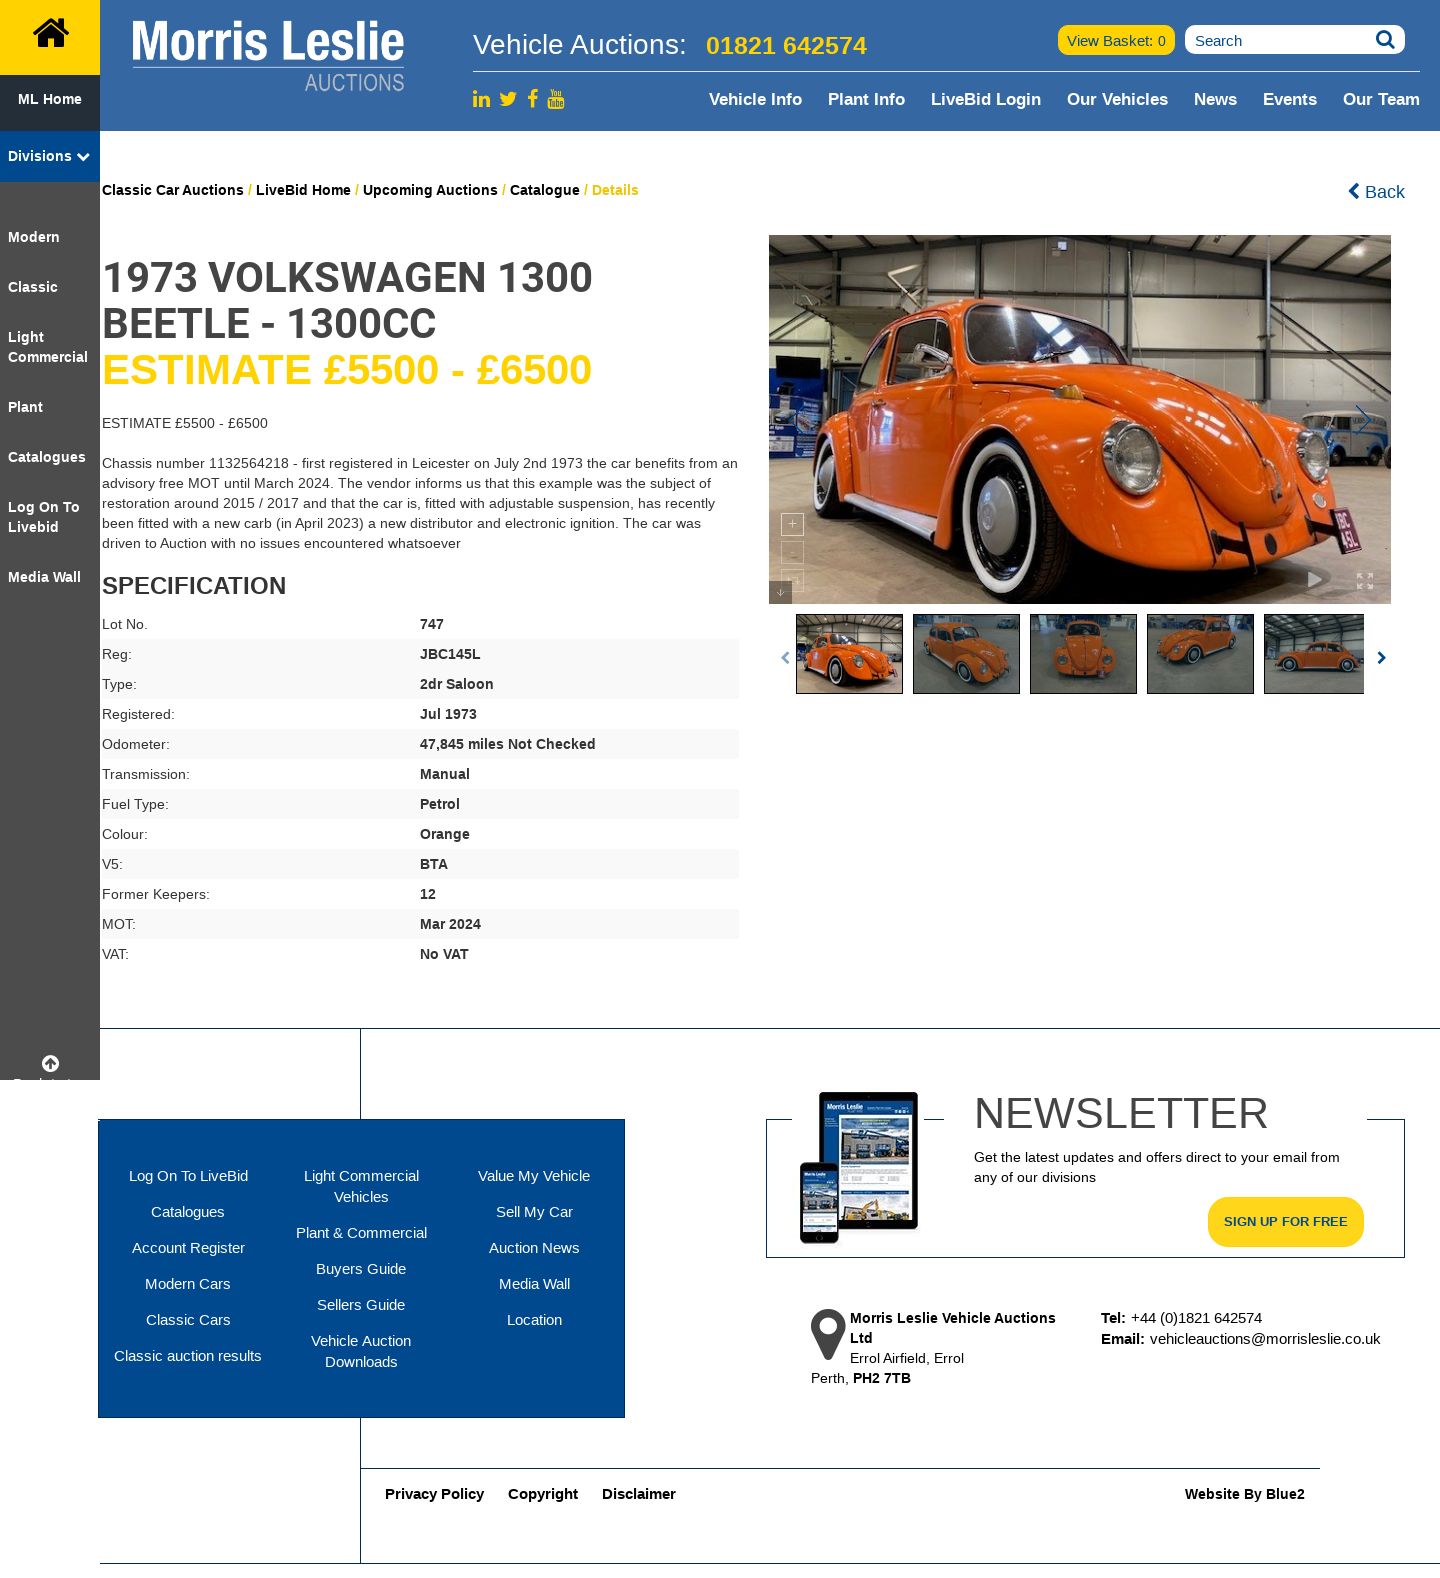Open the Location footer link
The image size is (1440, 1578).
pyautogui.click(x=534, y=1320)
